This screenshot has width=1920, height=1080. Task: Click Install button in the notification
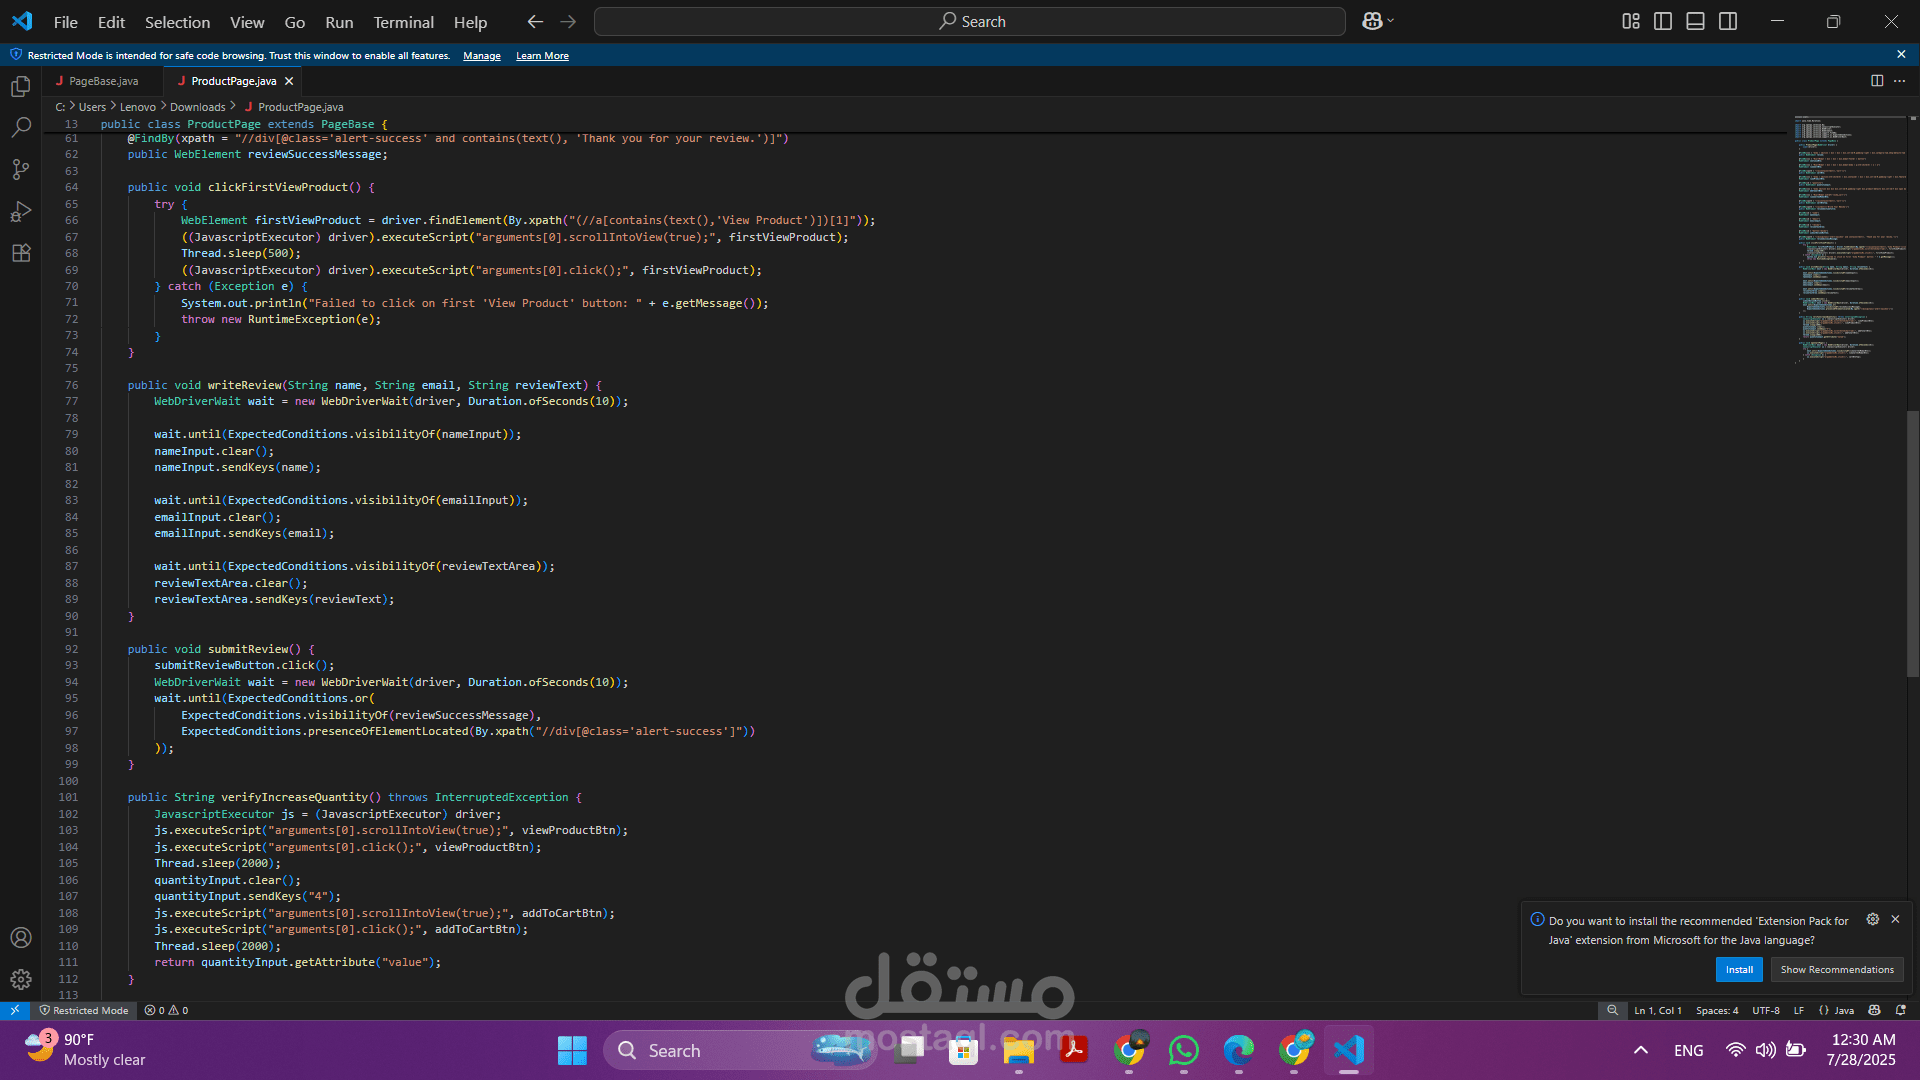(1739, 969)
